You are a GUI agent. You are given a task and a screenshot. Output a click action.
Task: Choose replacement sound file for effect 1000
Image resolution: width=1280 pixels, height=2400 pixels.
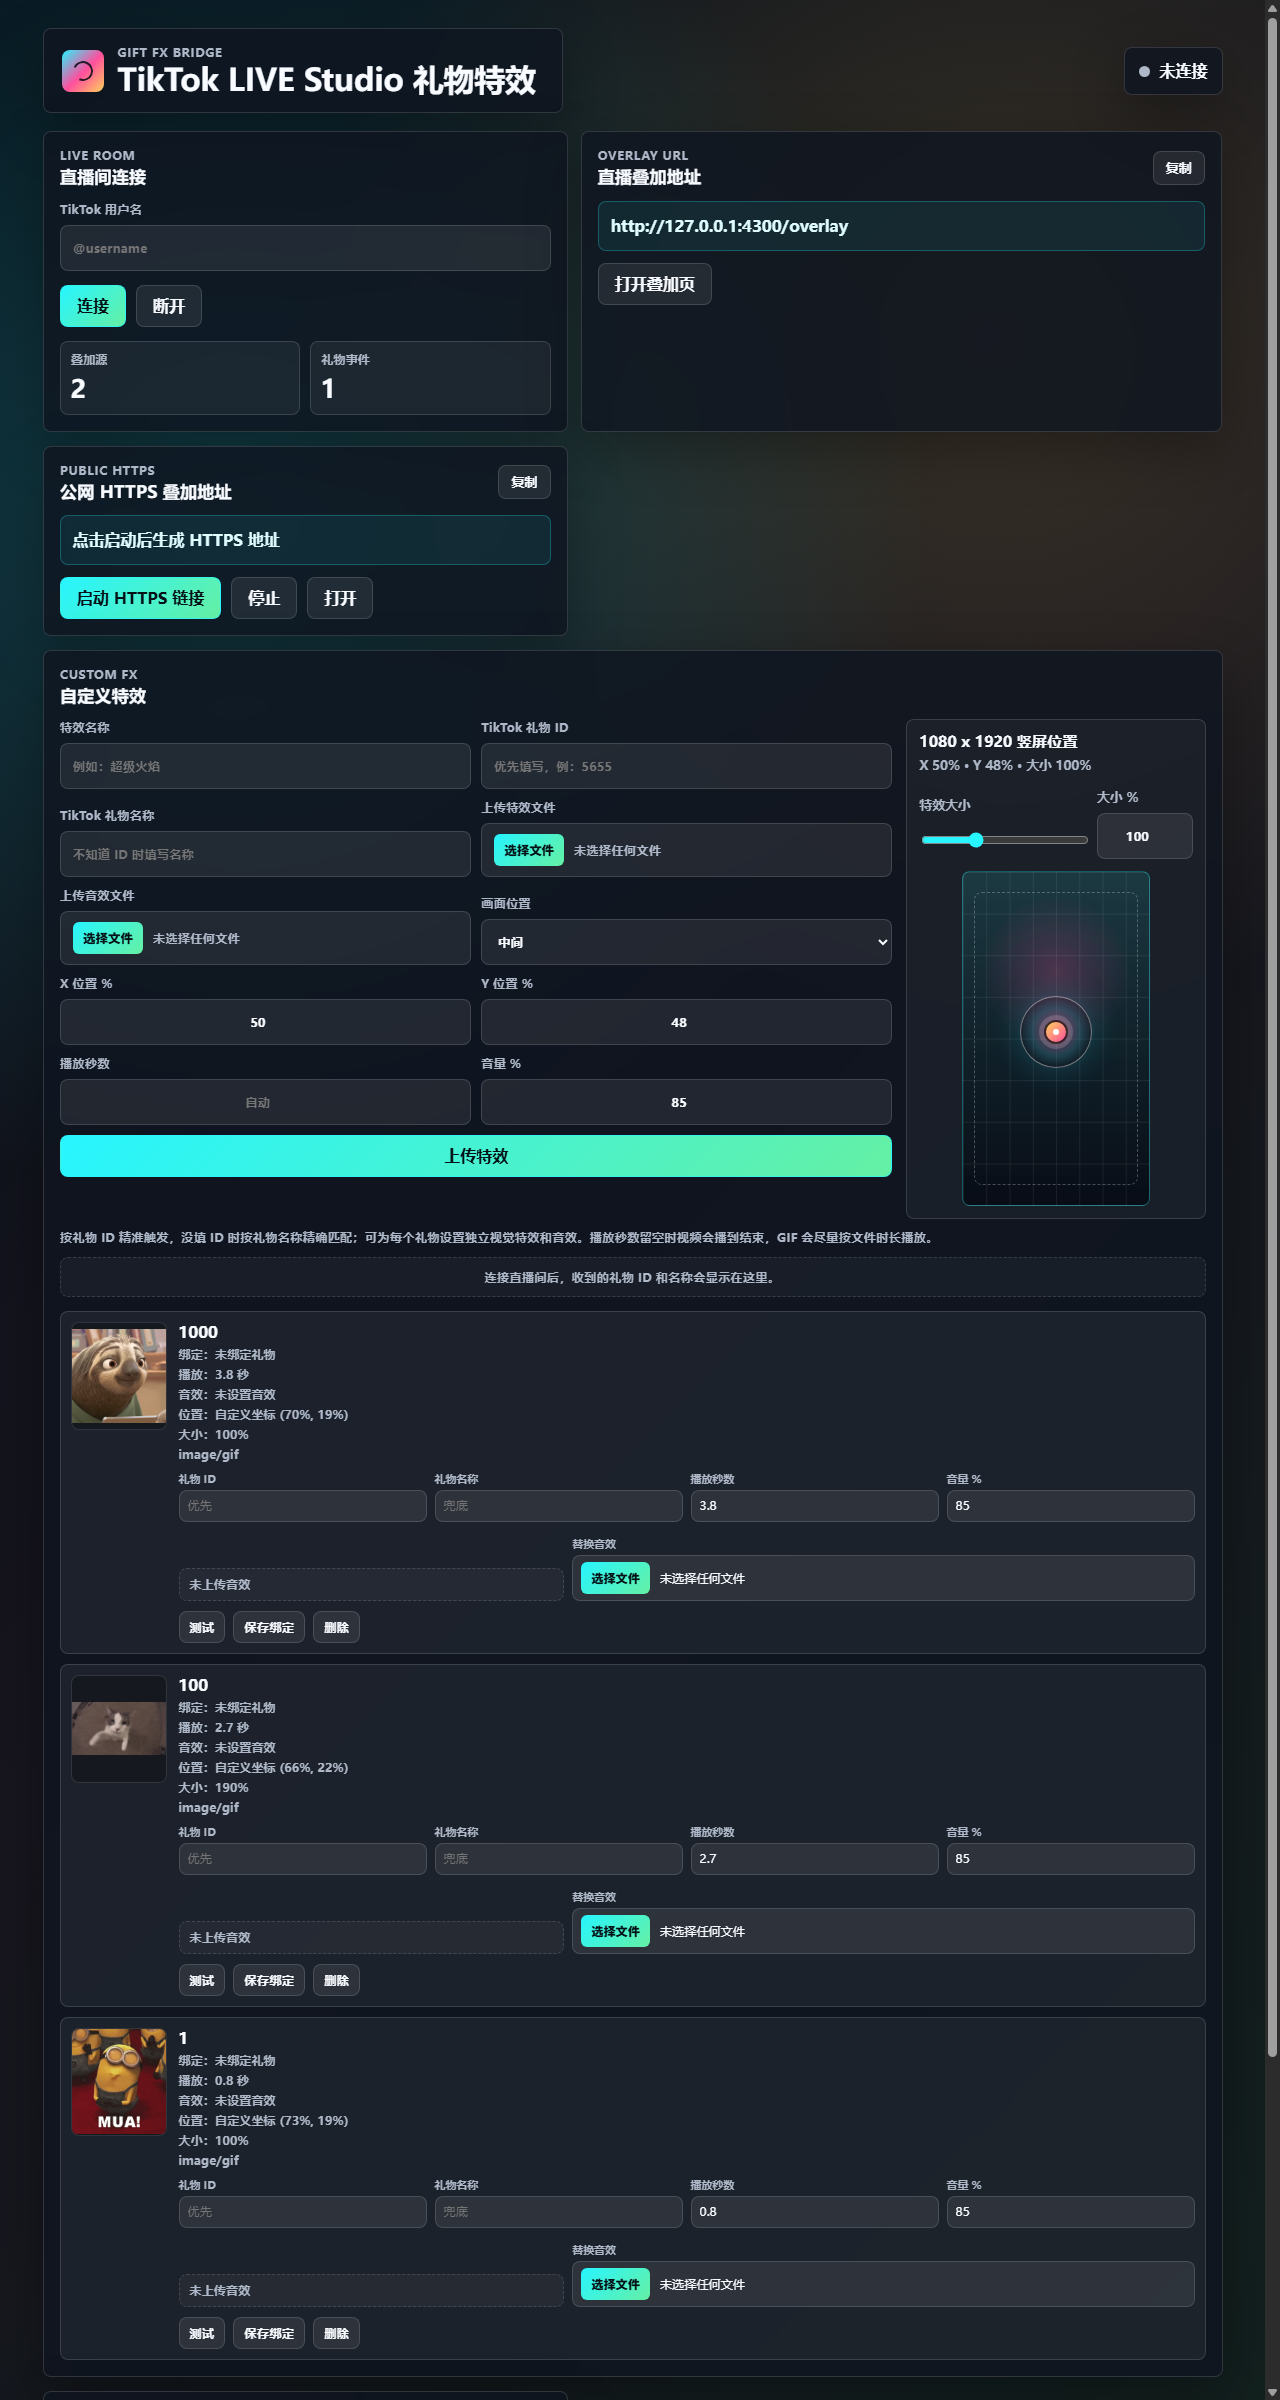[615, 1578]
